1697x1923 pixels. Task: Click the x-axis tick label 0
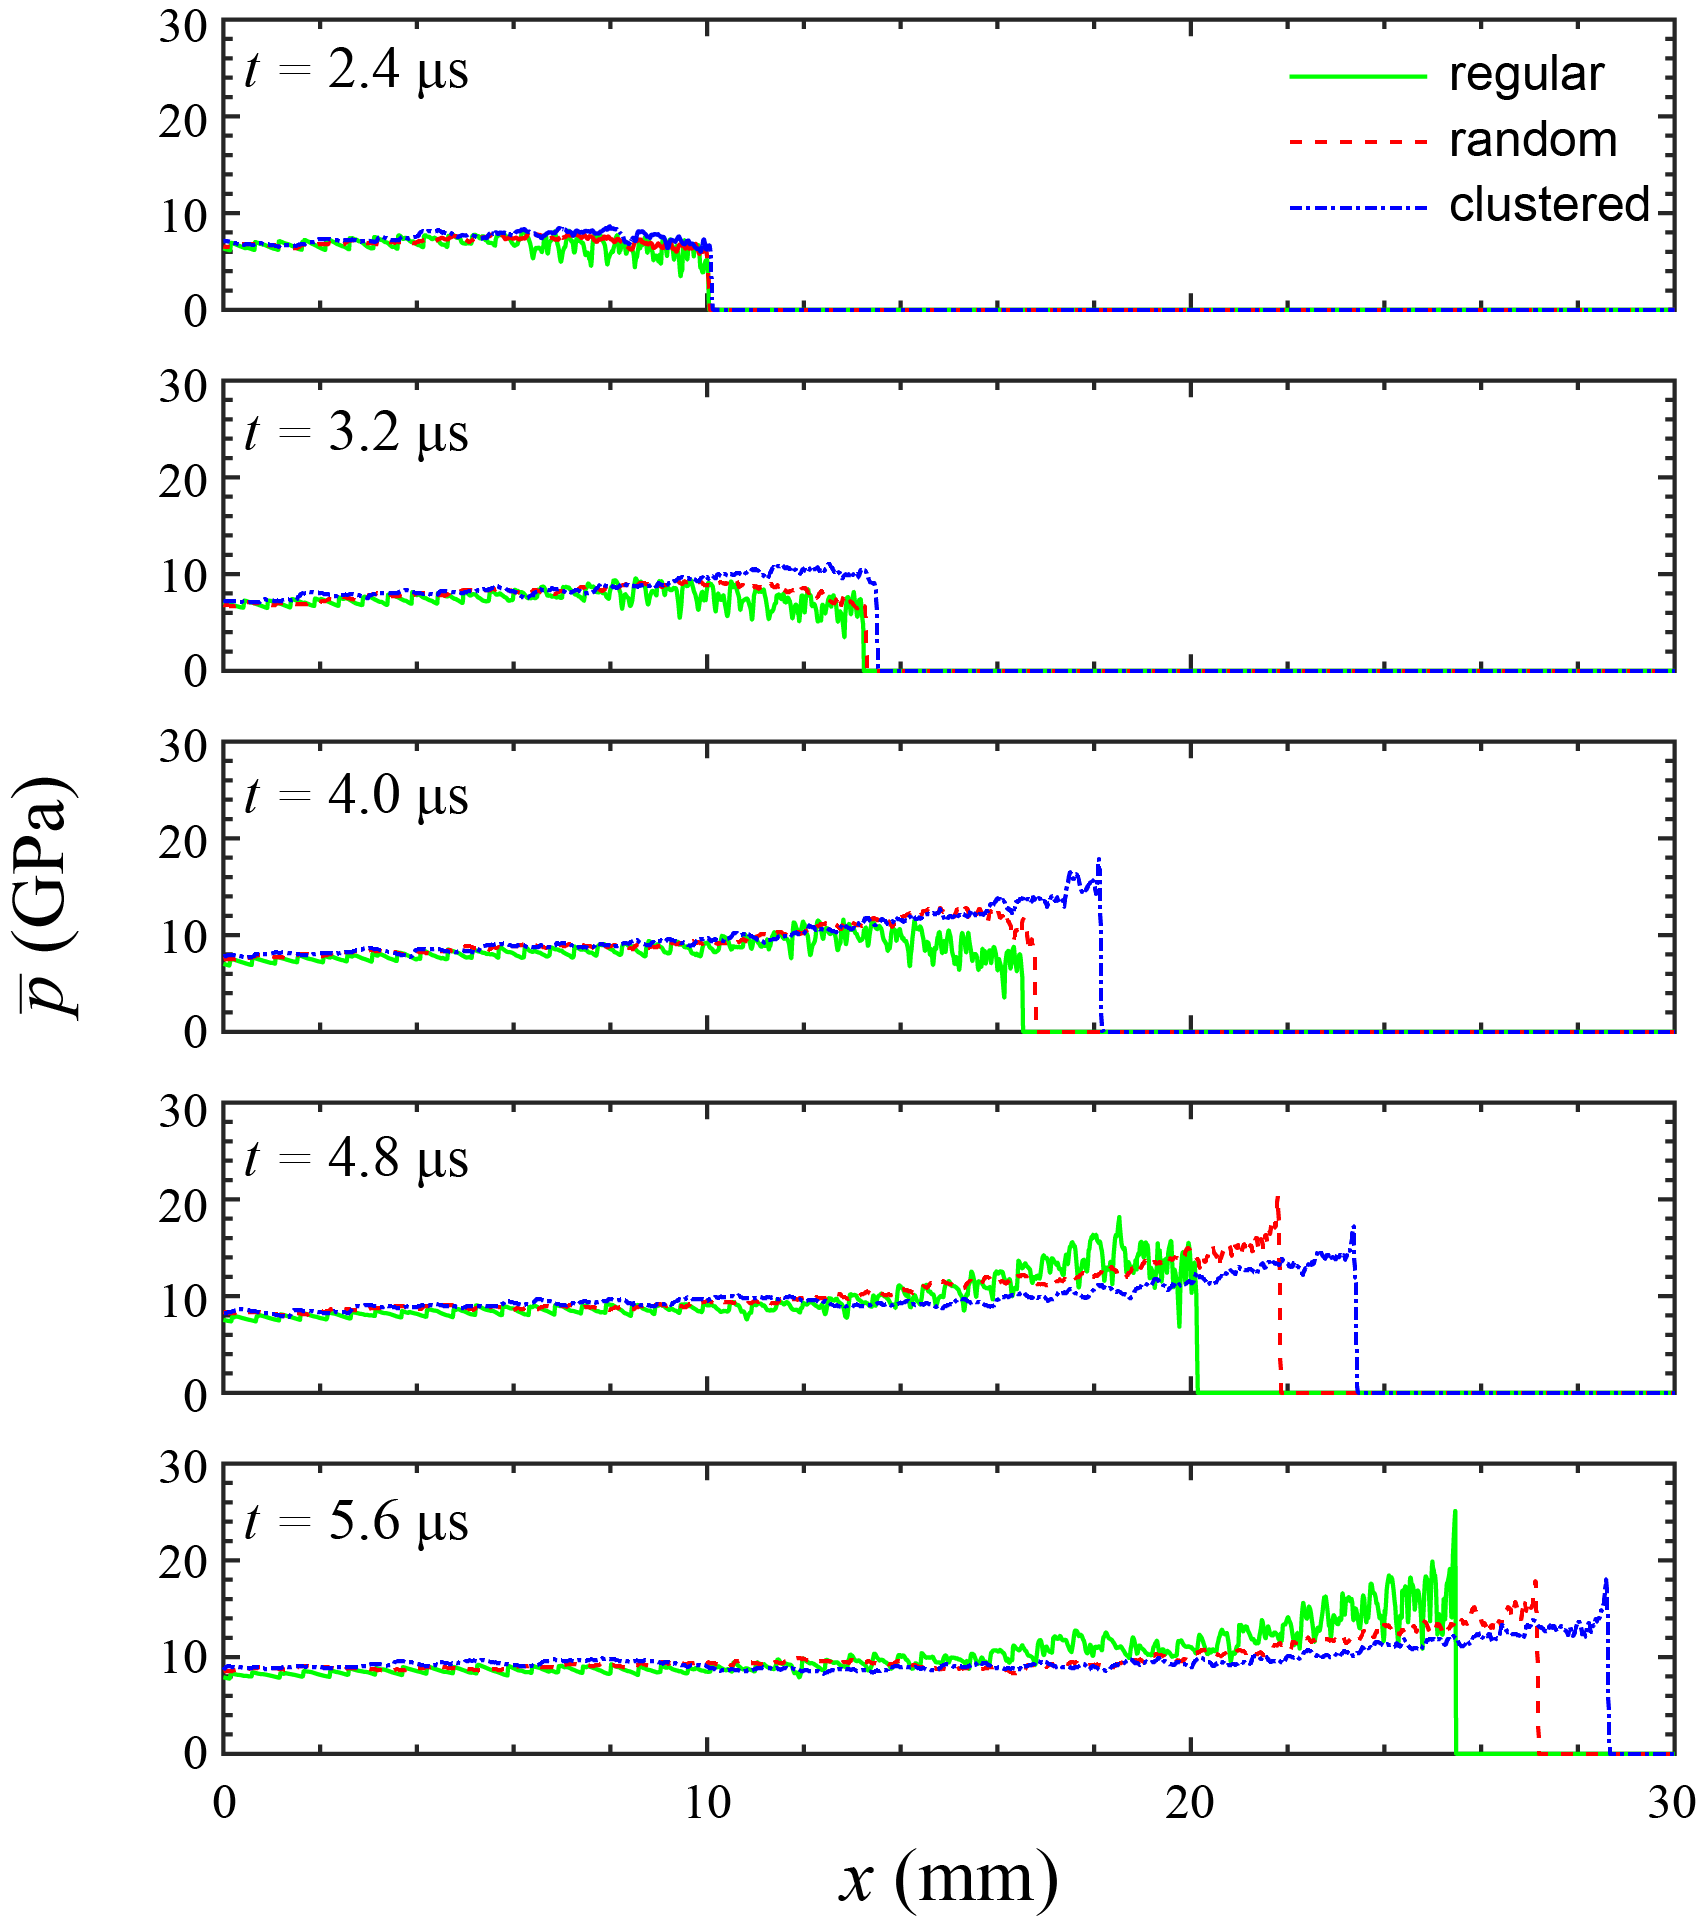click(224, 1802)
